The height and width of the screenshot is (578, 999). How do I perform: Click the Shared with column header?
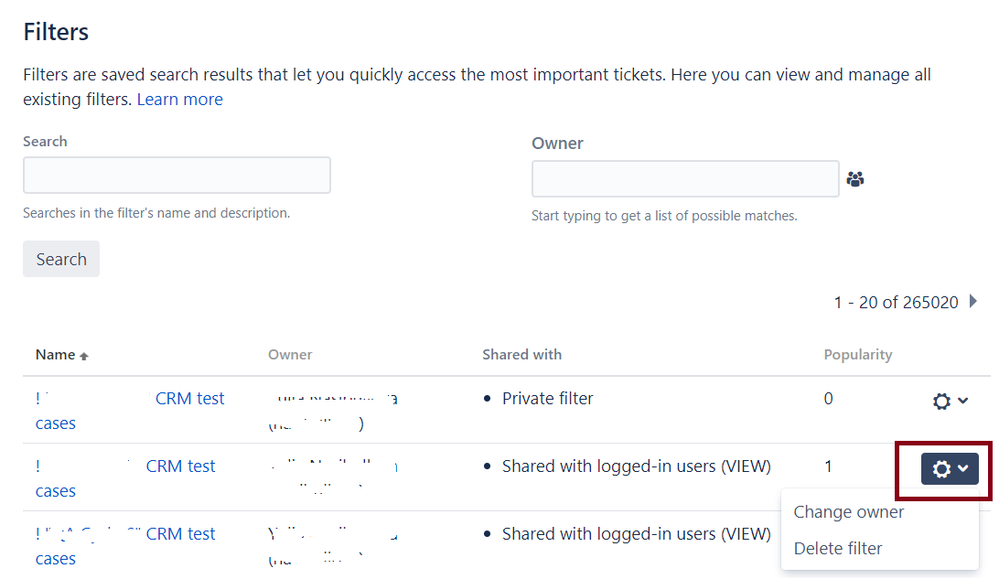tap(521, 355)
